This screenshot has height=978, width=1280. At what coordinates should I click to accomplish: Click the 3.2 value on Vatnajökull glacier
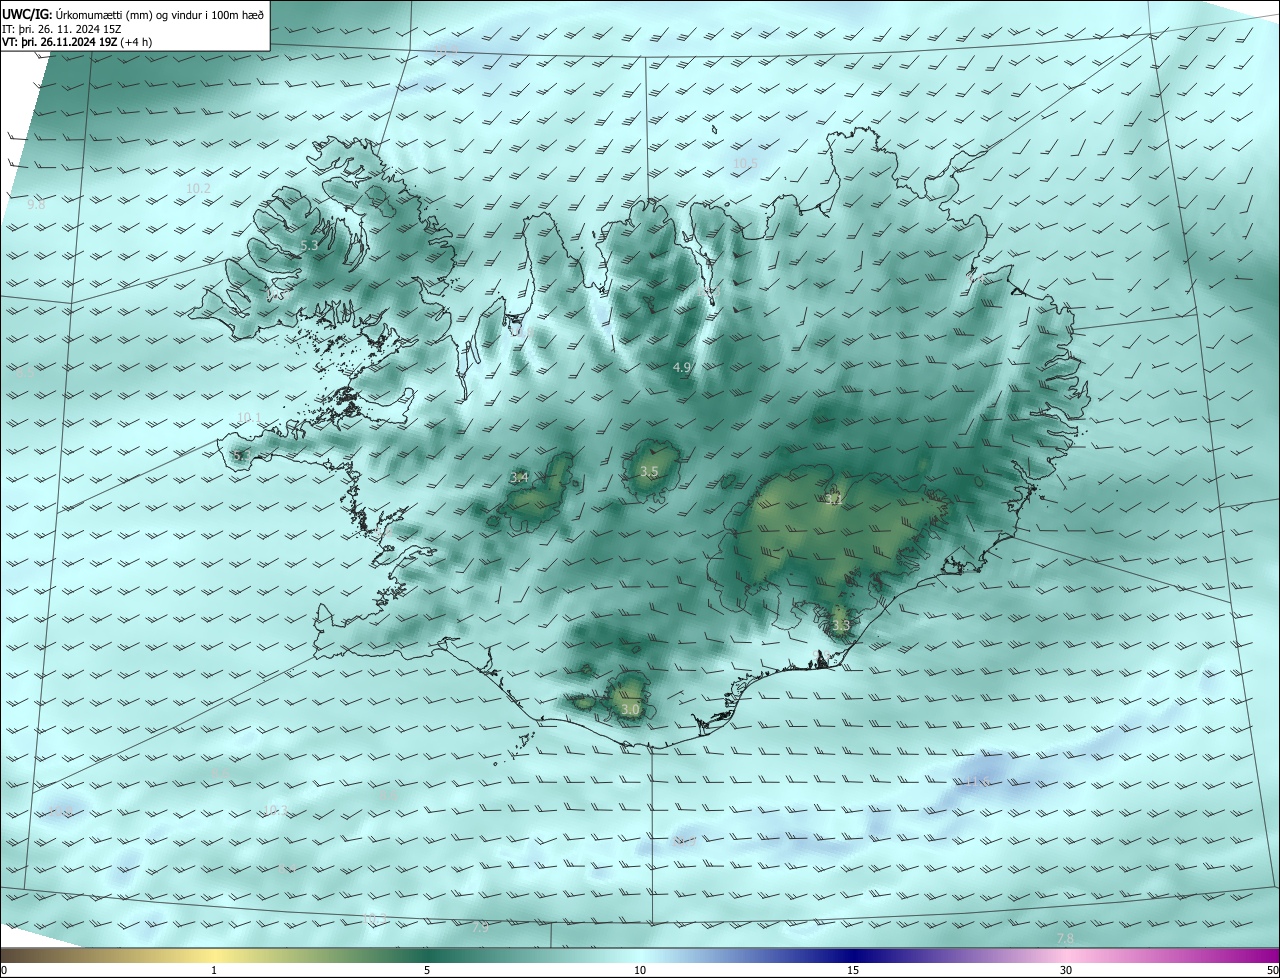point(834,498)
